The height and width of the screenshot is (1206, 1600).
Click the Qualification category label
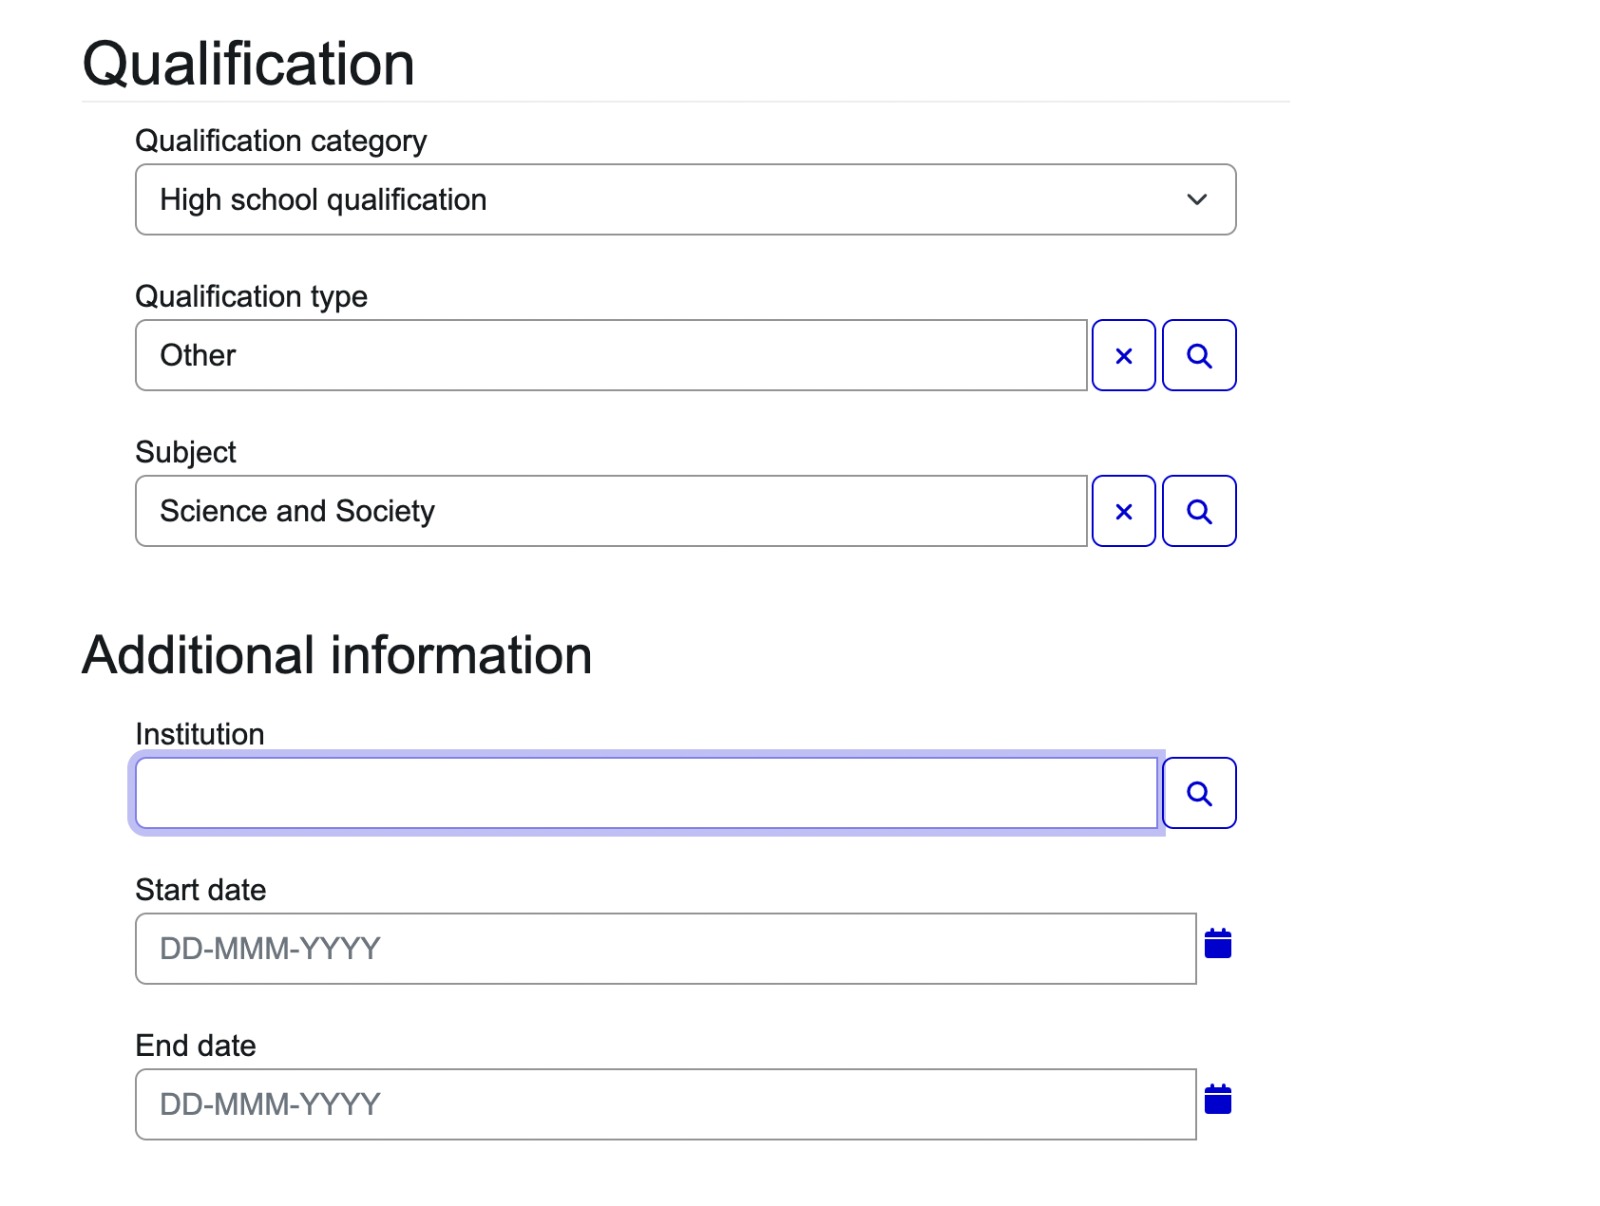pos(281,141)
